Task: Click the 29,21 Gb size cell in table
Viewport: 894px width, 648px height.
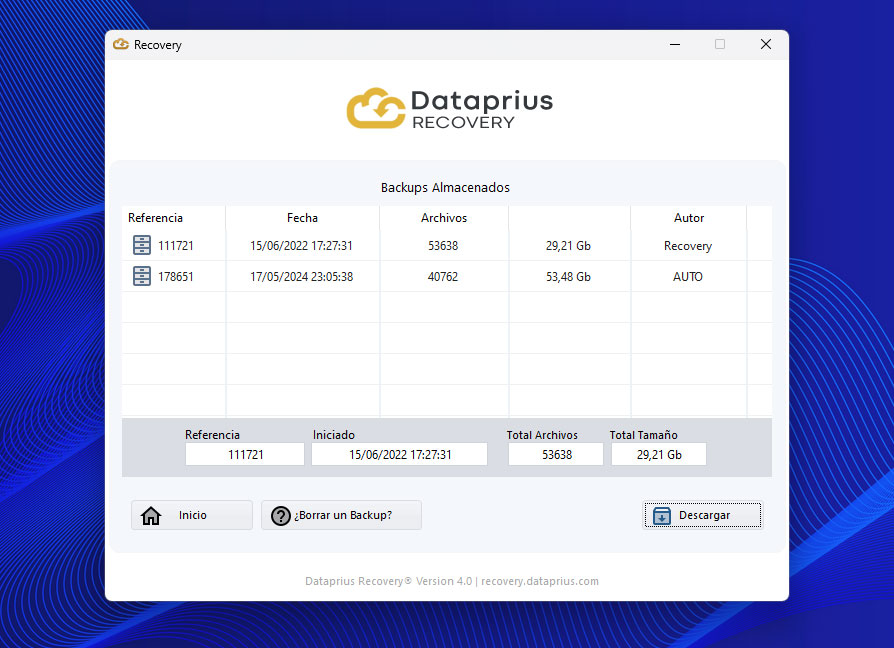Action: coord(568,246)
